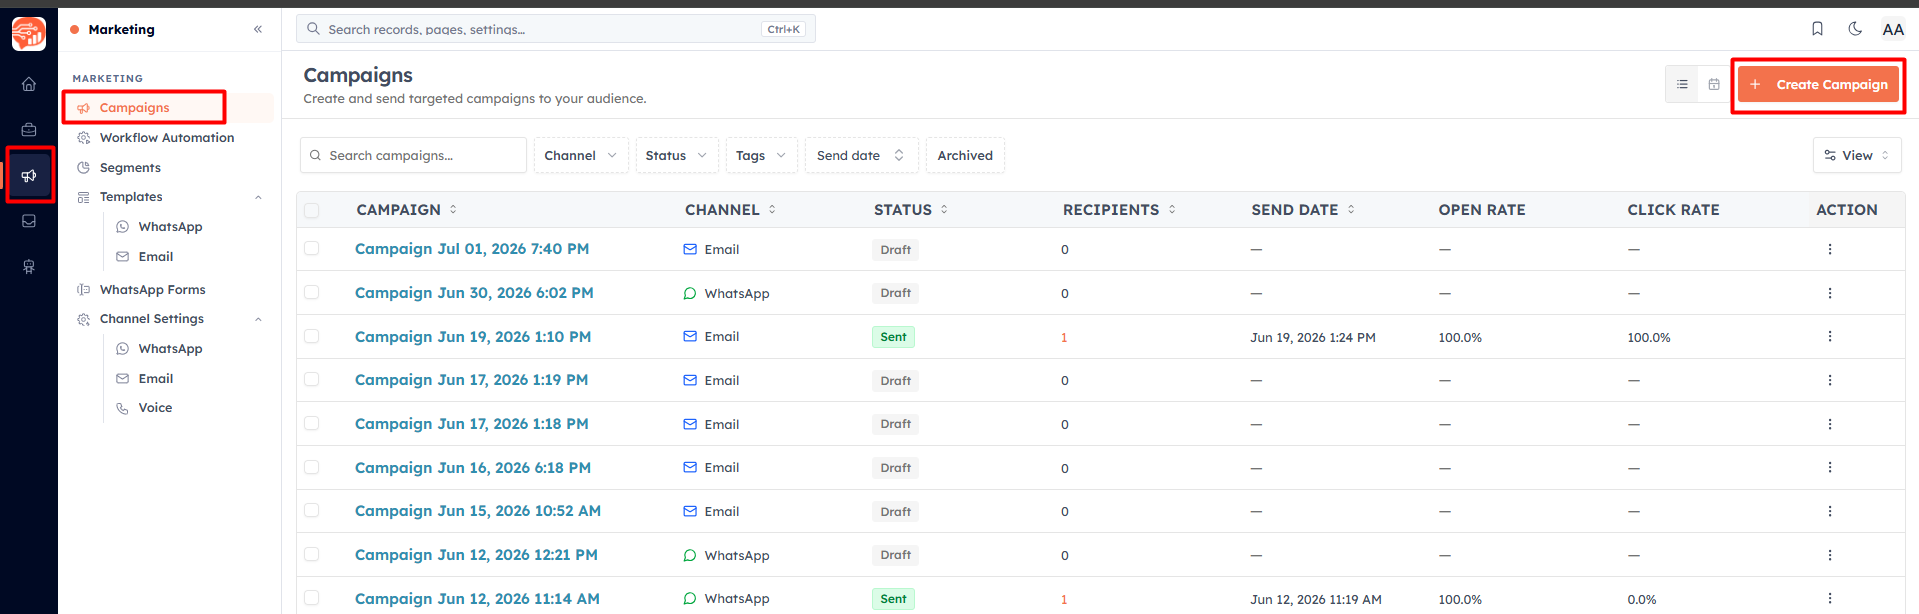Open Campaign Jun 30, 2026 6:02 PM link
This screenshot has height=614, width=1919.
coord(474,293)
